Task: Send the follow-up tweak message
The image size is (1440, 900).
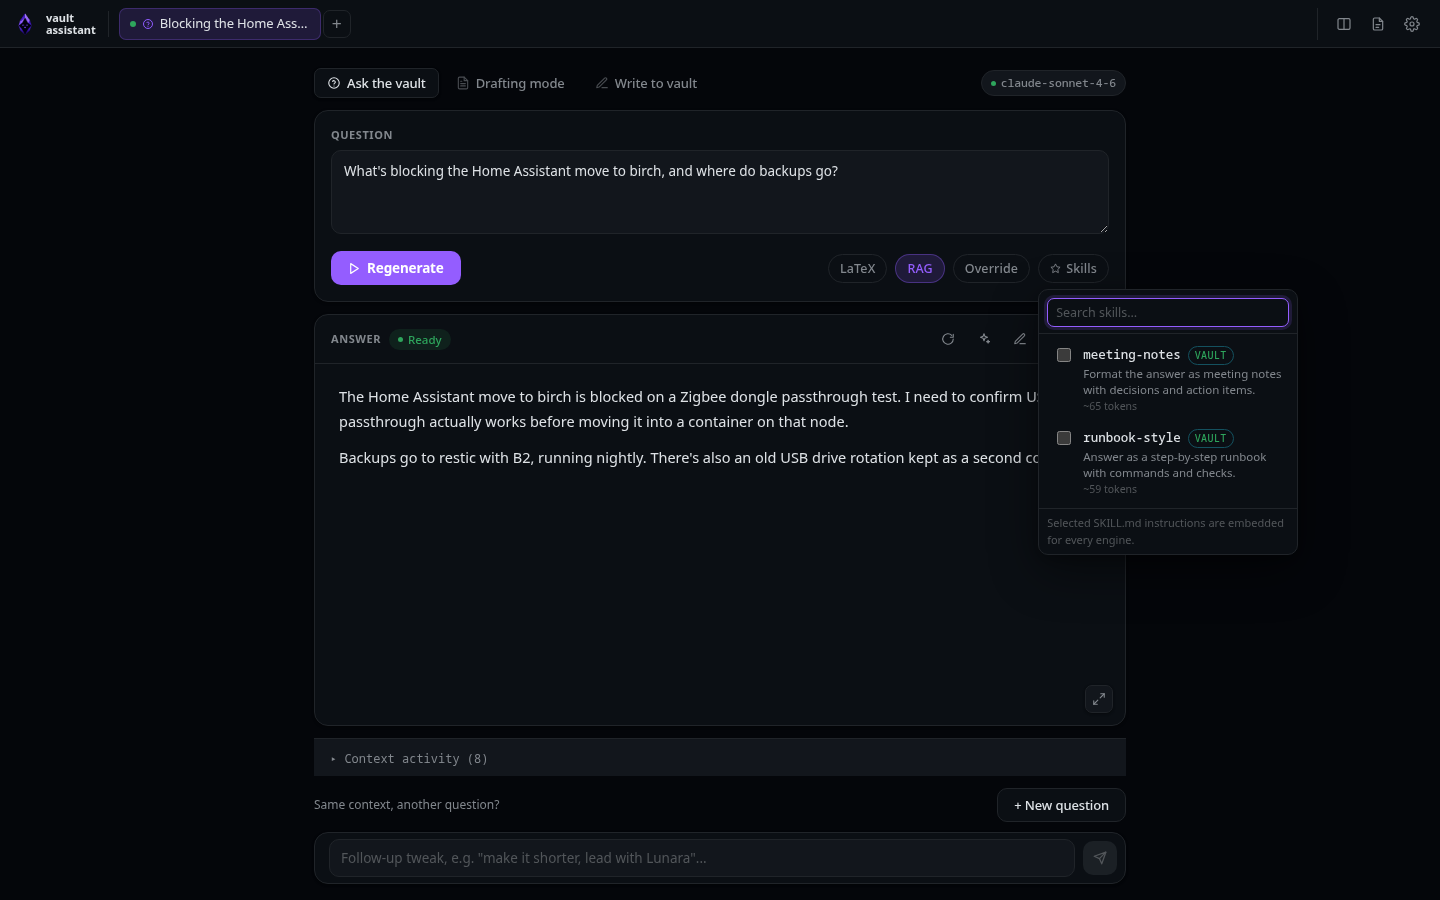Action: coord(1100,858)
